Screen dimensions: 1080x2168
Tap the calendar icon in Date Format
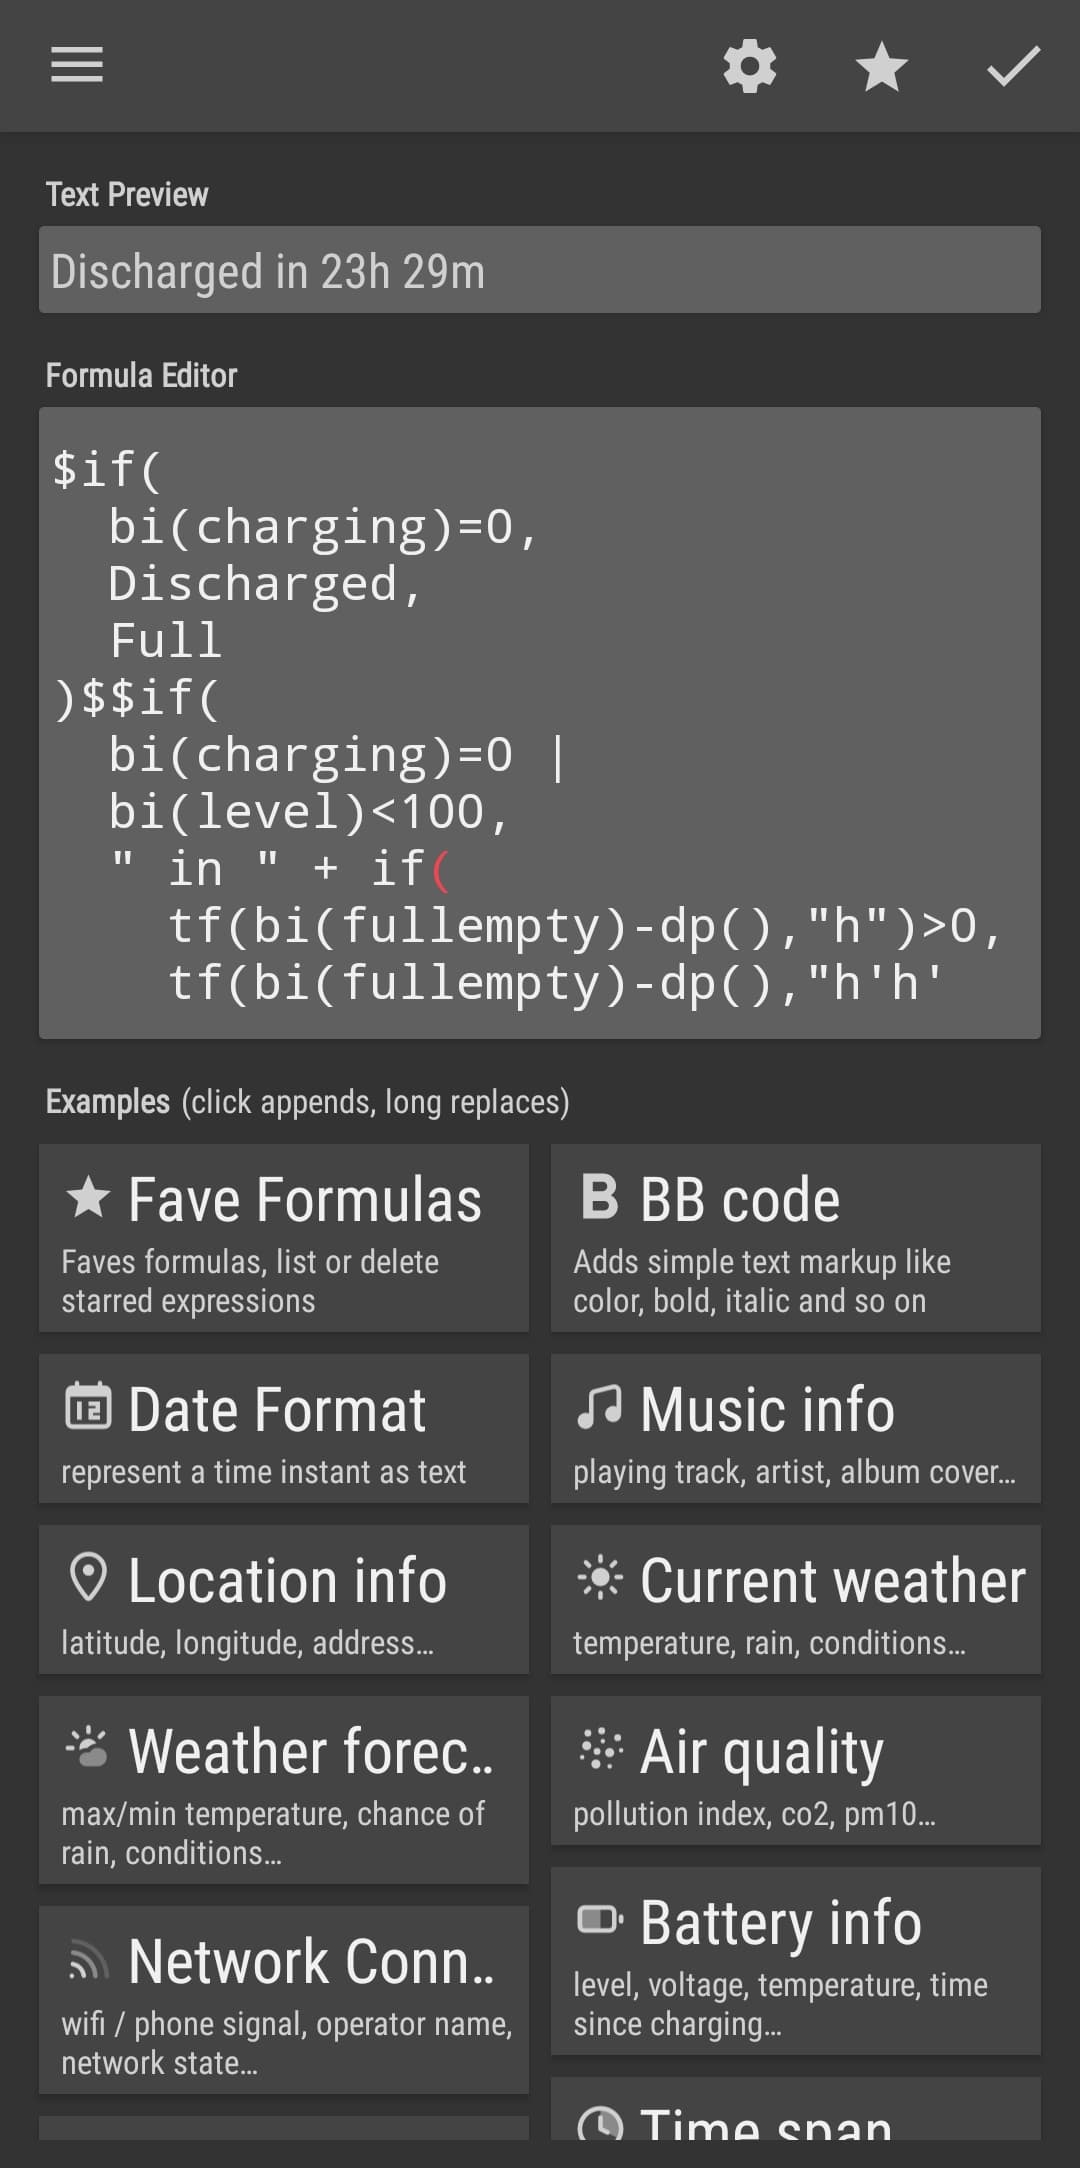[88, 1406]
